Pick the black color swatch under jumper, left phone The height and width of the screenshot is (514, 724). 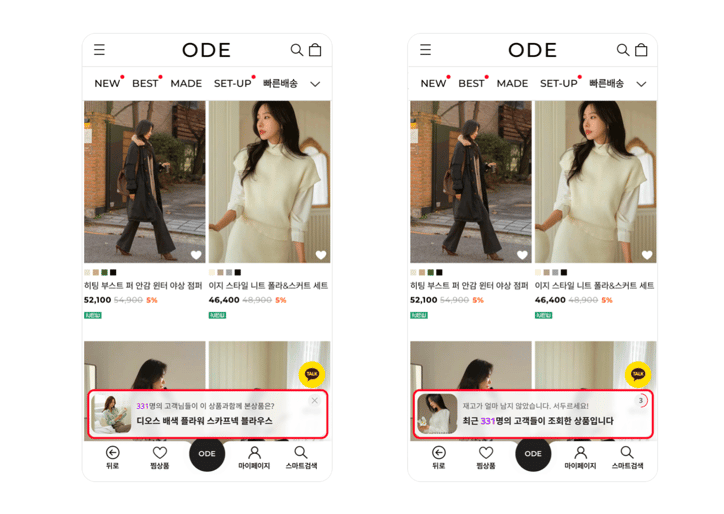(113, 272)
